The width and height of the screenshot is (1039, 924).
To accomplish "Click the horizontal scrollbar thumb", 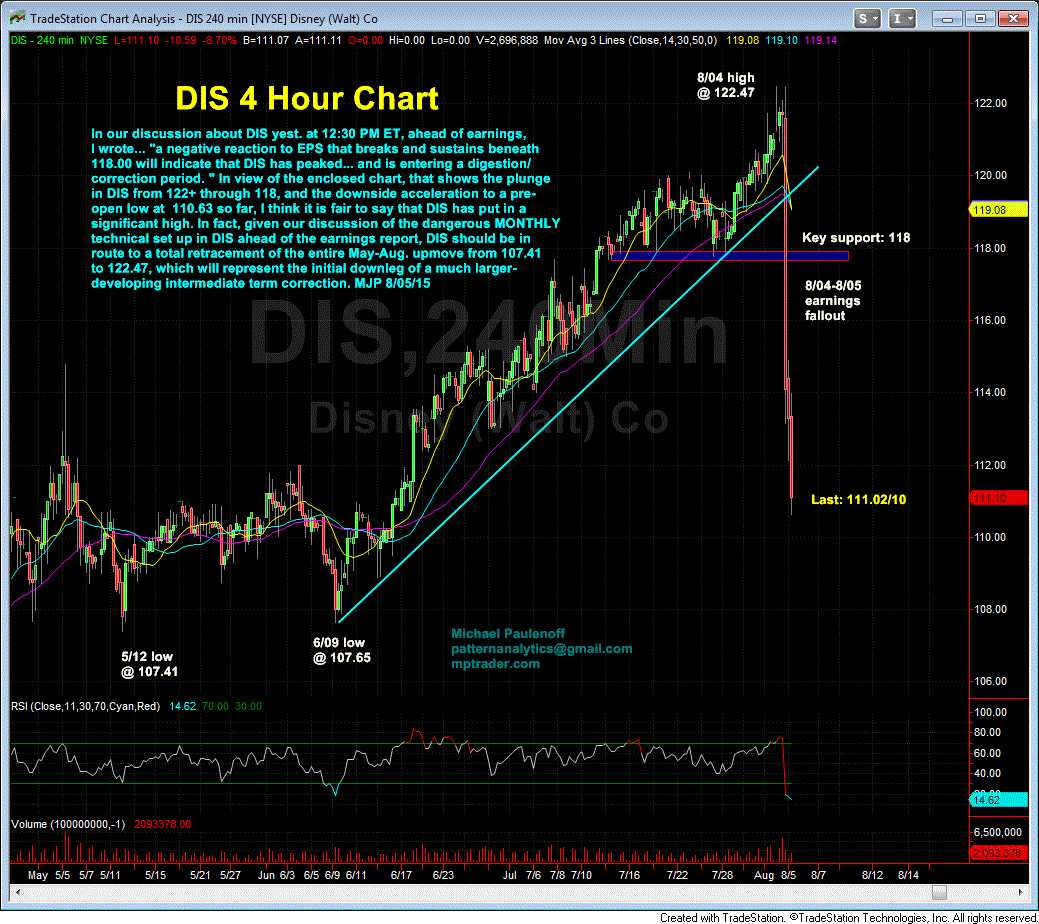I will coord(939,892).
